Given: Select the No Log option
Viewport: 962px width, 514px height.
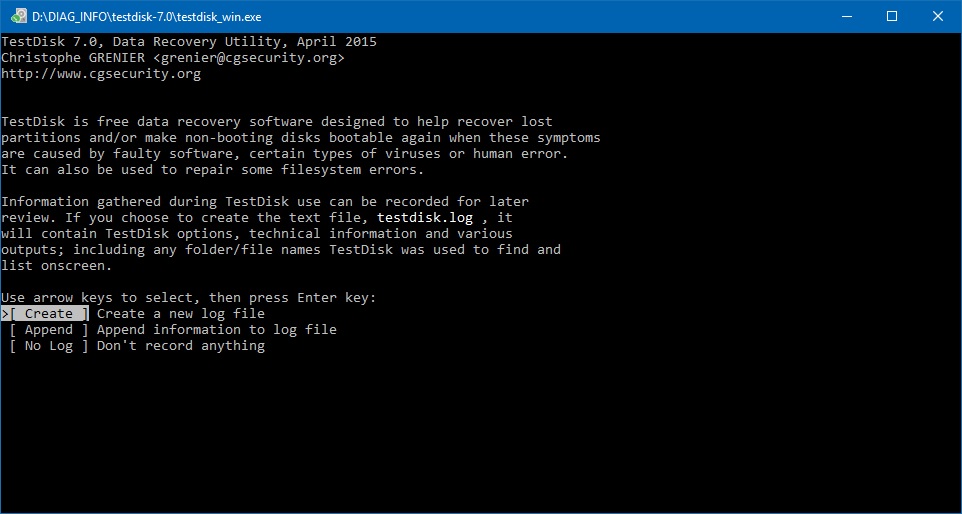Looking at the screenshot, I should point(49,346).
